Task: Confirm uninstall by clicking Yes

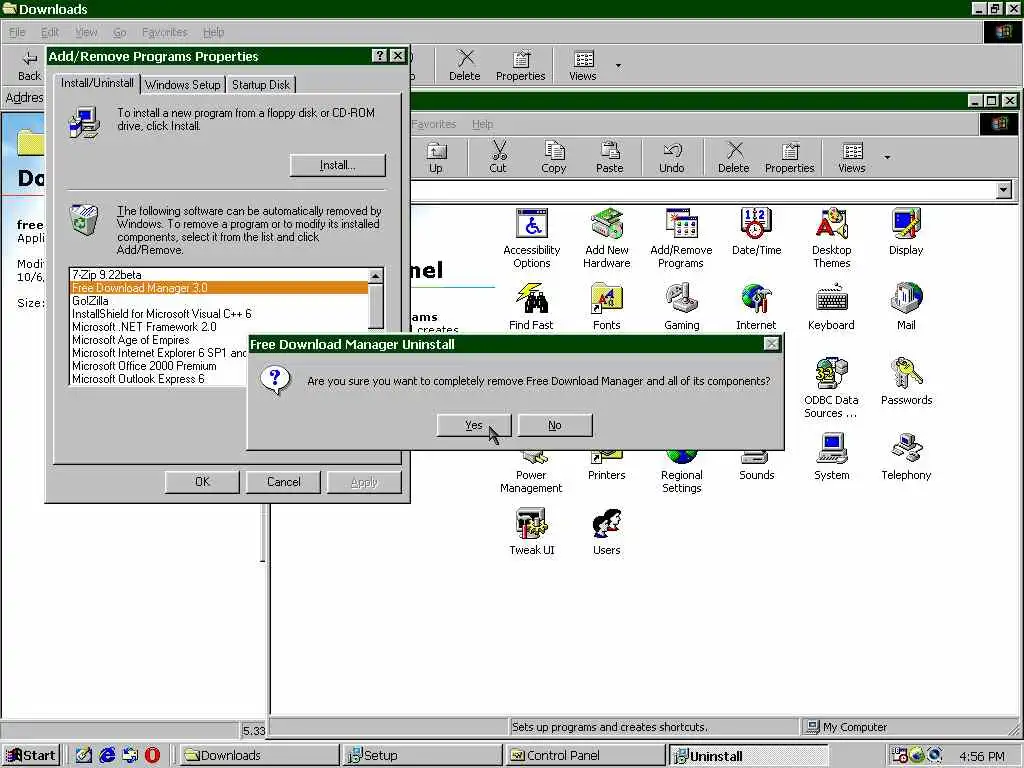Action: click(x=473, y=425)
